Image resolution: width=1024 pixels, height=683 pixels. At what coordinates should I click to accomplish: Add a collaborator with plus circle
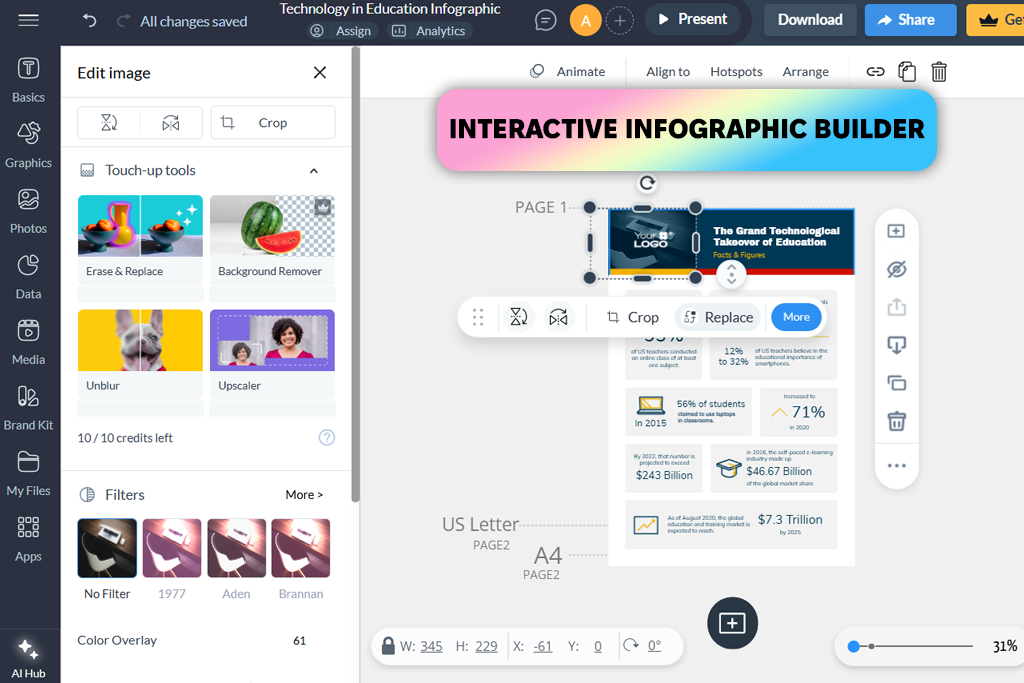(x=620, y=21)
